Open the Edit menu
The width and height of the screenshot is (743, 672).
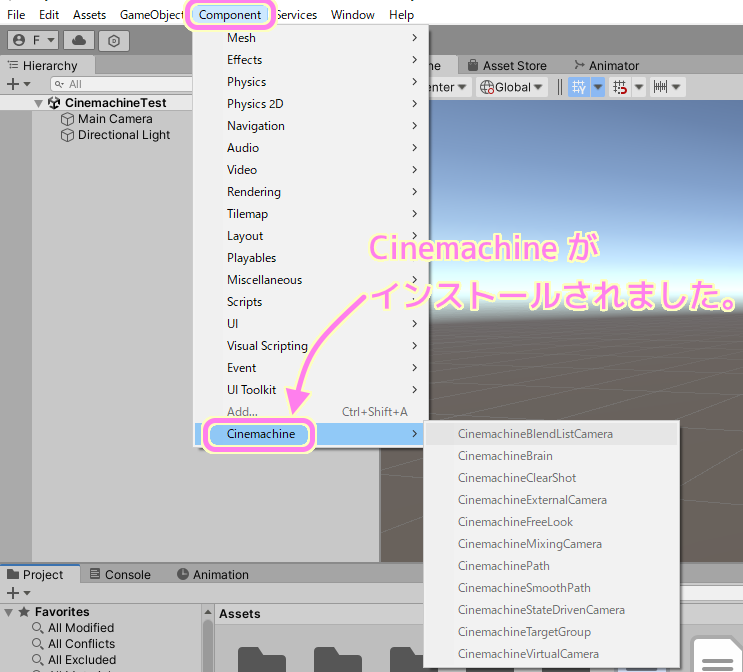(x=49, y=15)
